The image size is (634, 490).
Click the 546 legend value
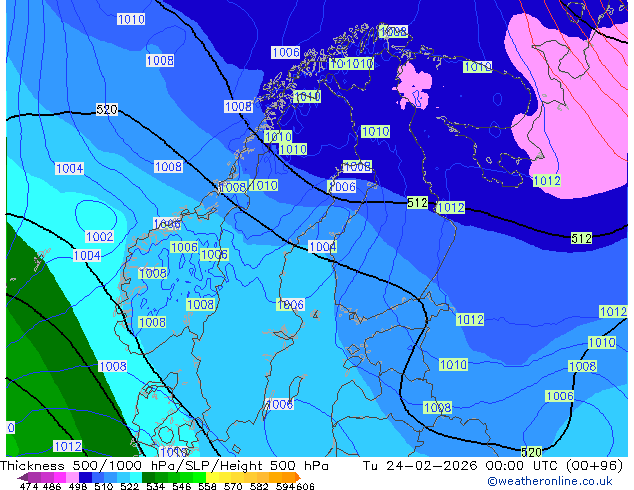click(182, 486)
